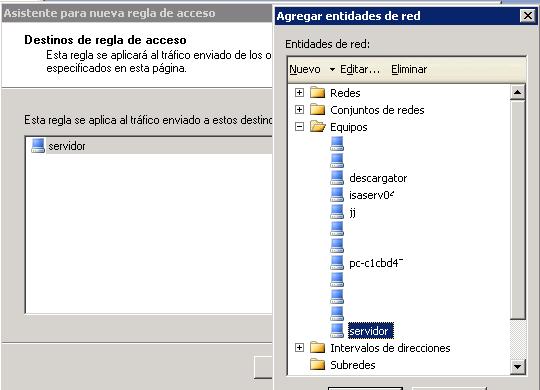
Task: Select the jj computer icon
Action: pyautogui.click(x=337, y=212)
